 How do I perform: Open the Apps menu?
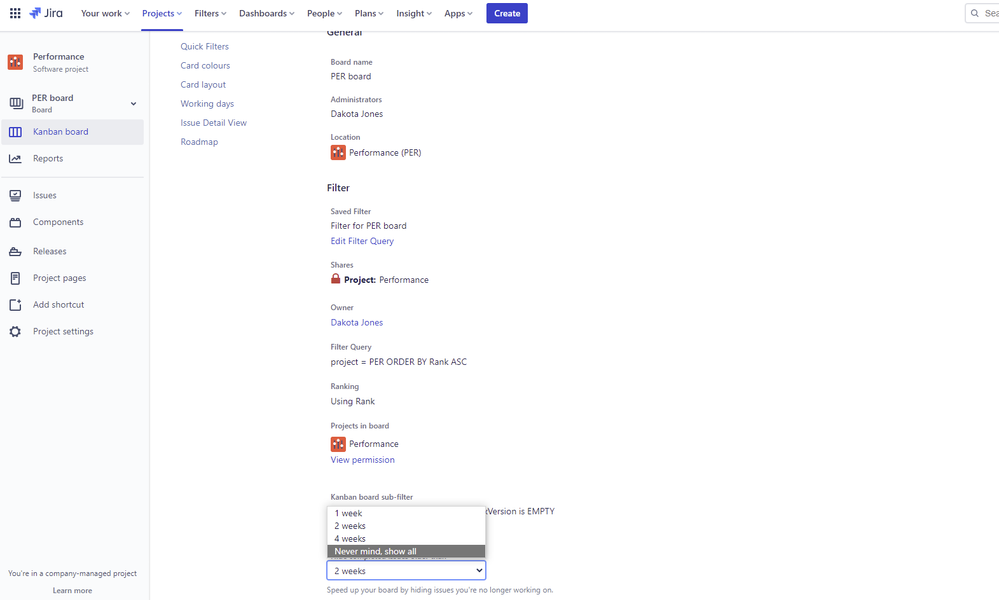coord(458,13)
